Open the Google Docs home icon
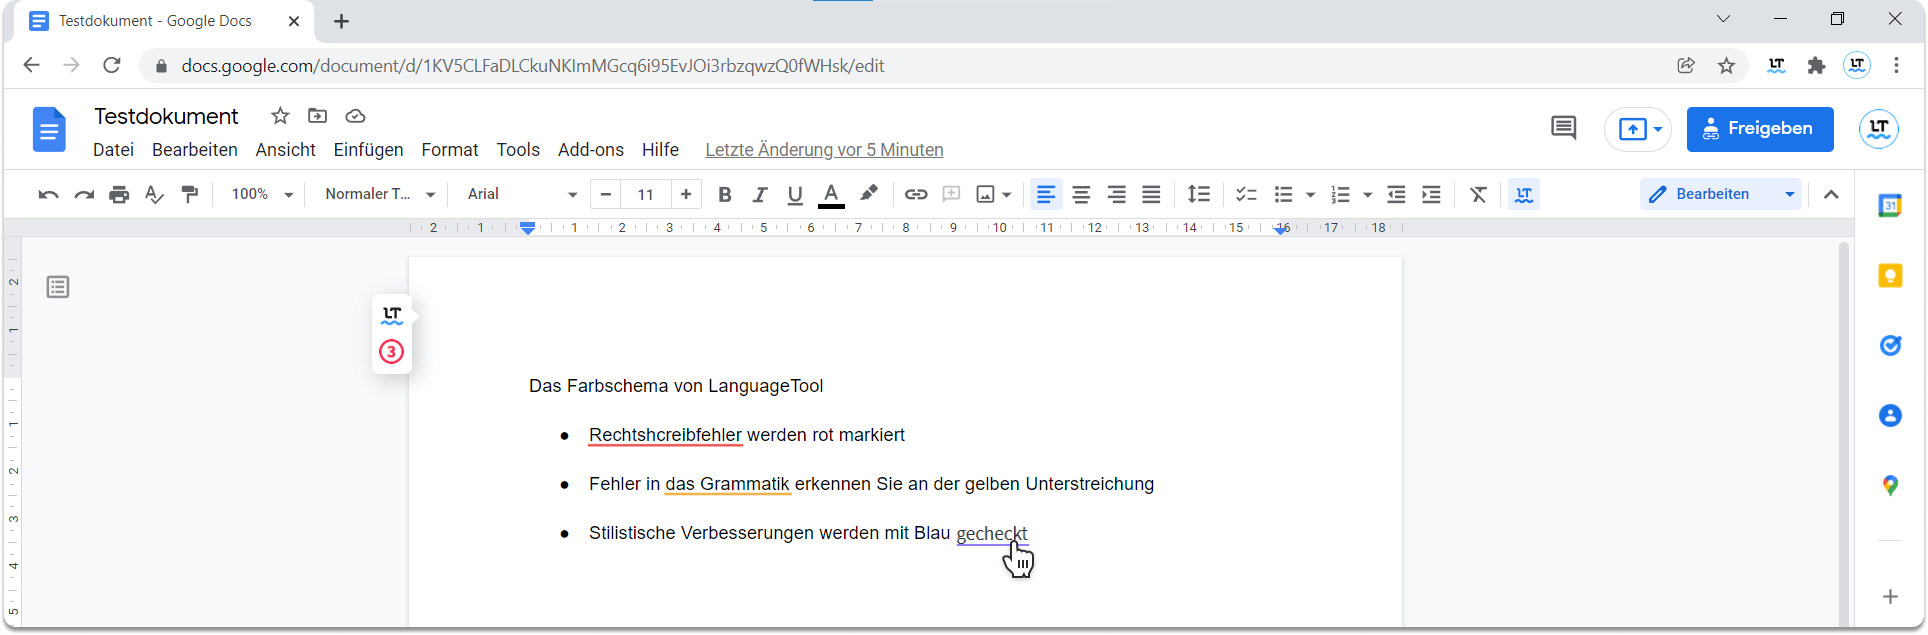 point(49,129)
